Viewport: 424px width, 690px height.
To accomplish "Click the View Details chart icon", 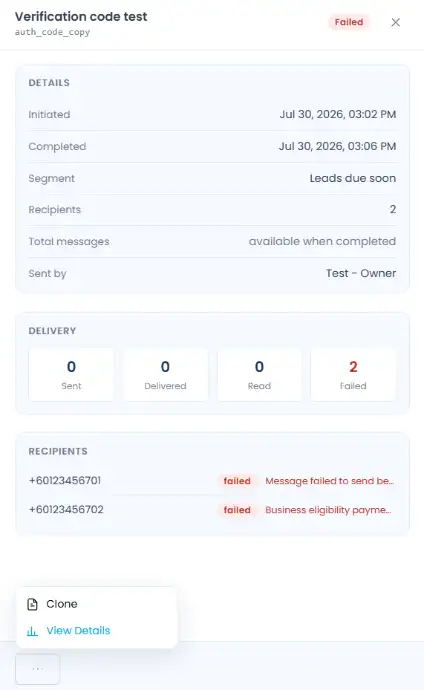I will tap(33, 631).
